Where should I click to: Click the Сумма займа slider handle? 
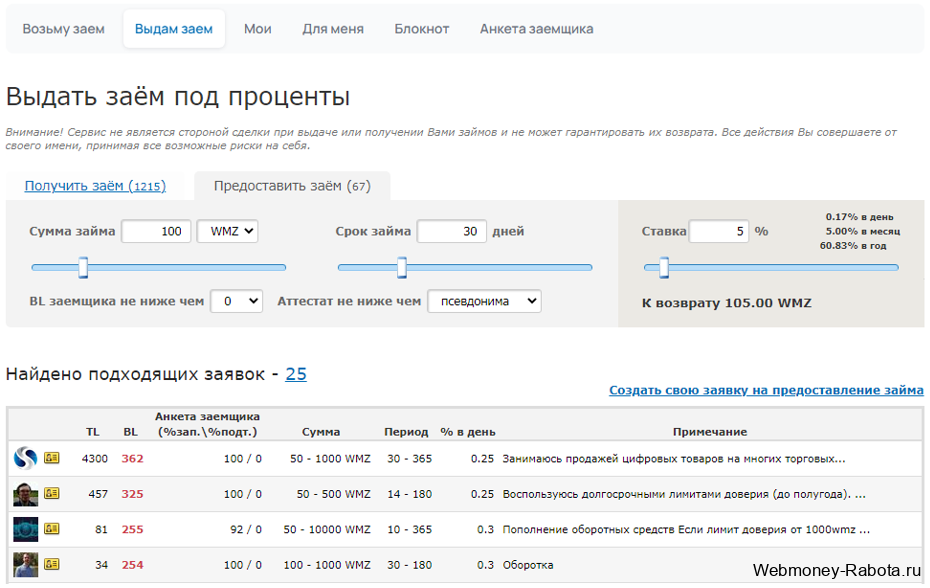pyautogui.click(x=84, y=267)
